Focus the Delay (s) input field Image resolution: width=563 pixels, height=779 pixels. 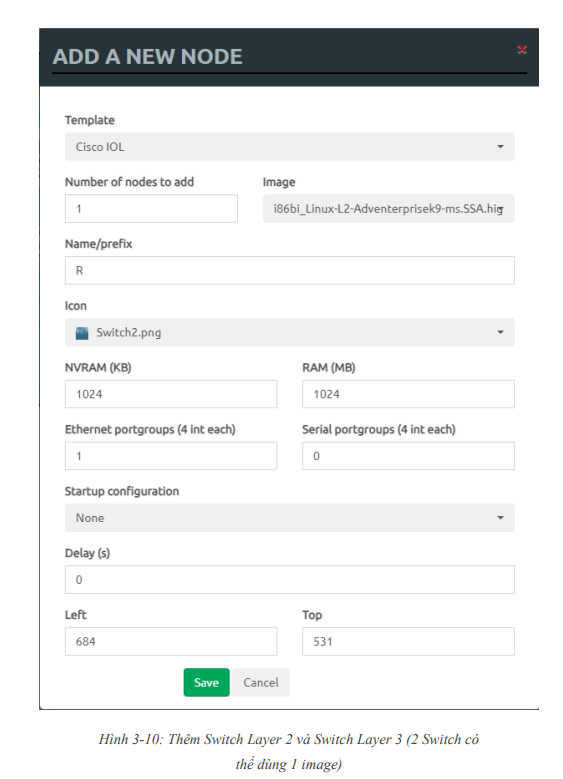click(x=289, y=579)
